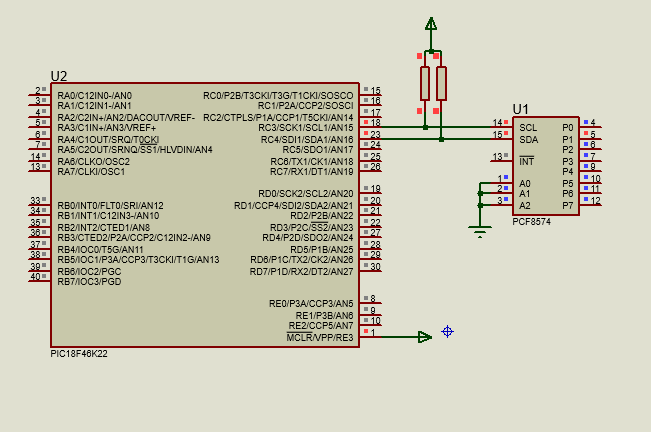Screen dimensions: 651x432
Task: Click the RC3/SCK1/SCL1/AN15 pin label
Action: click(306, 128)
